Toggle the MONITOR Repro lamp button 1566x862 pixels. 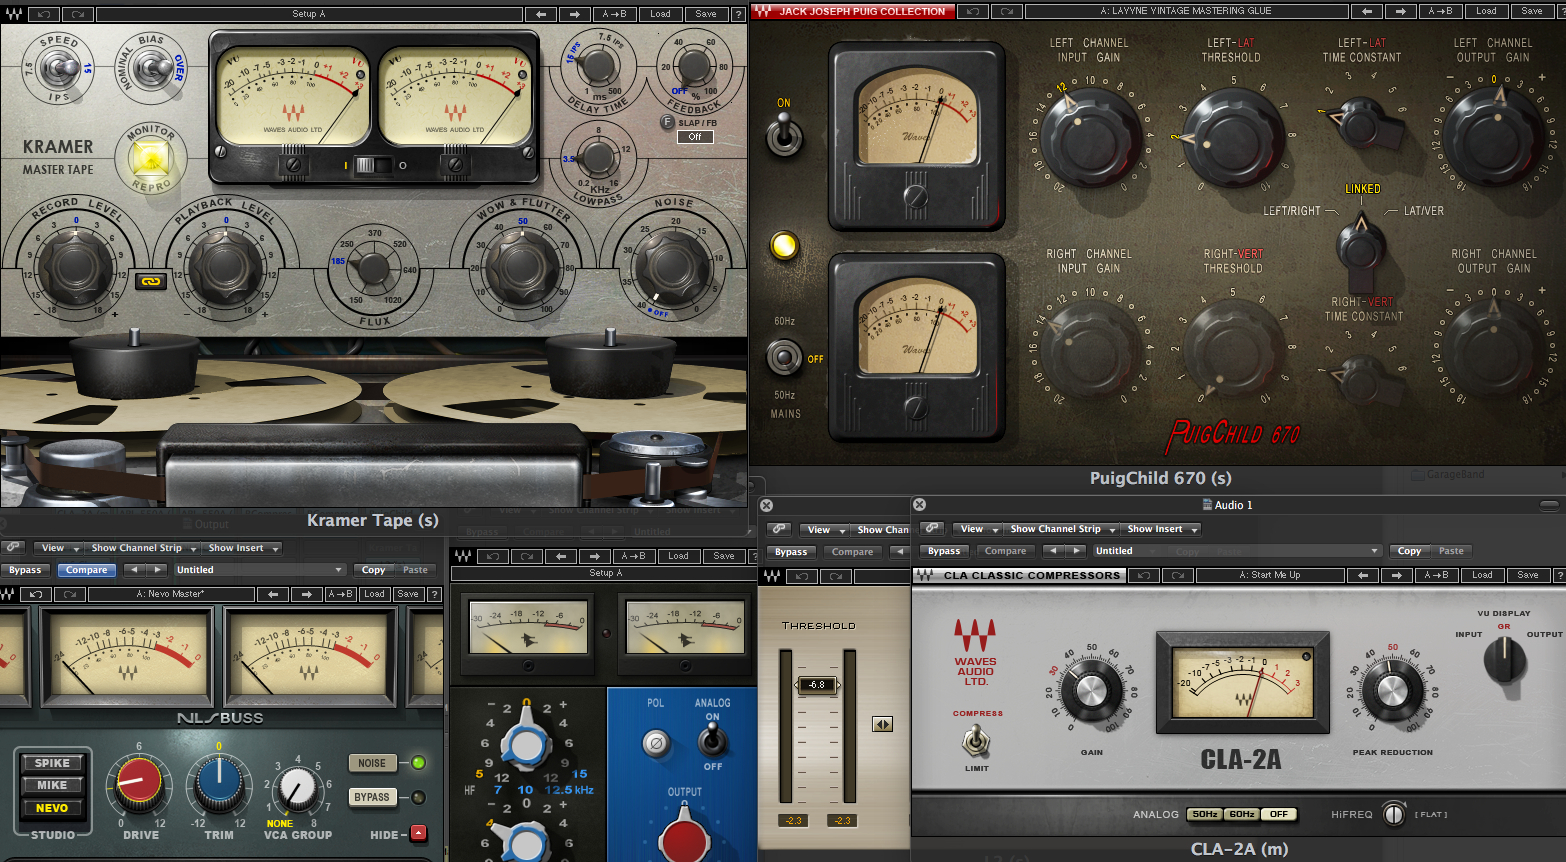(x=150, y=160)
